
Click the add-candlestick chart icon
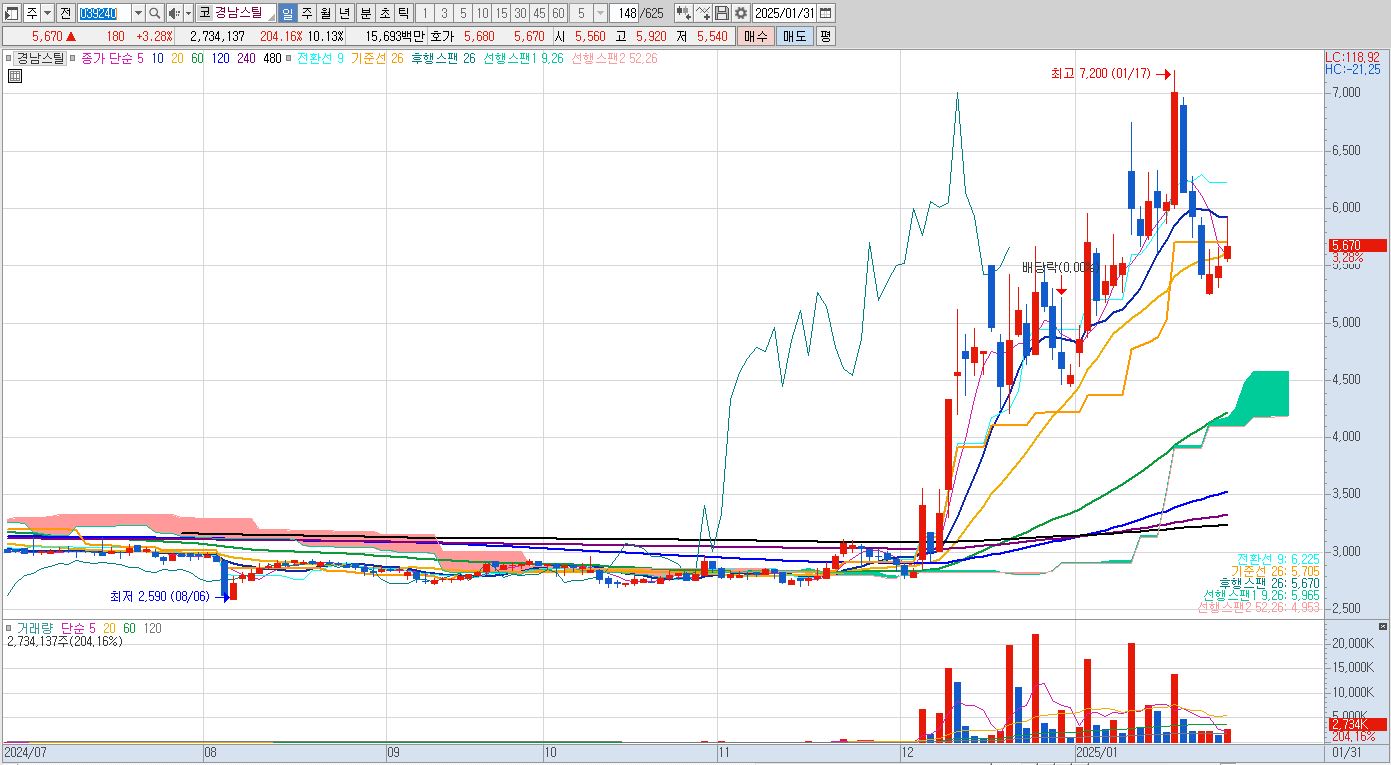point(684,13)
